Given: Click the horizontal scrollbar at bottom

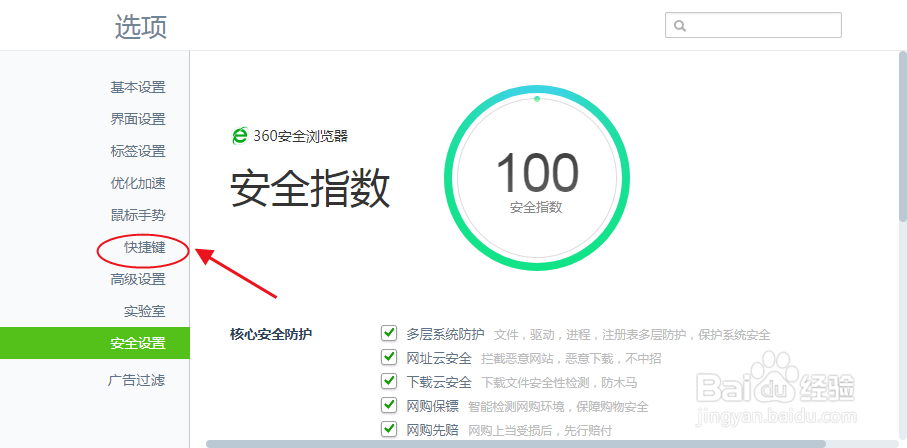Looking at the screenshot, I should [x=516, y=444].
